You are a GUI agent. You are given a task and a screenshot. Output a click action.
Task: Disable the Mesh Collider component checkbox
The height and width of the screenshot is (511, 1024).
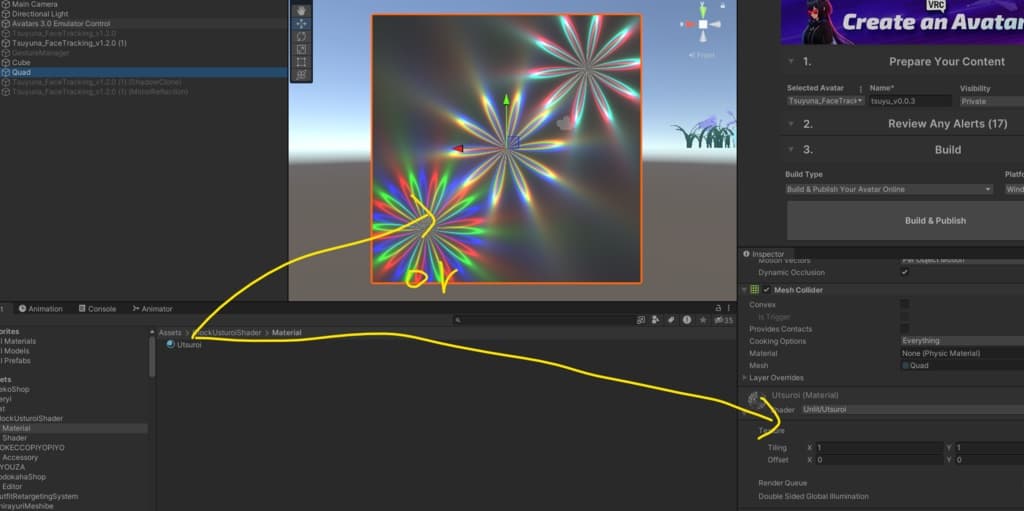(x=767, y=290)
